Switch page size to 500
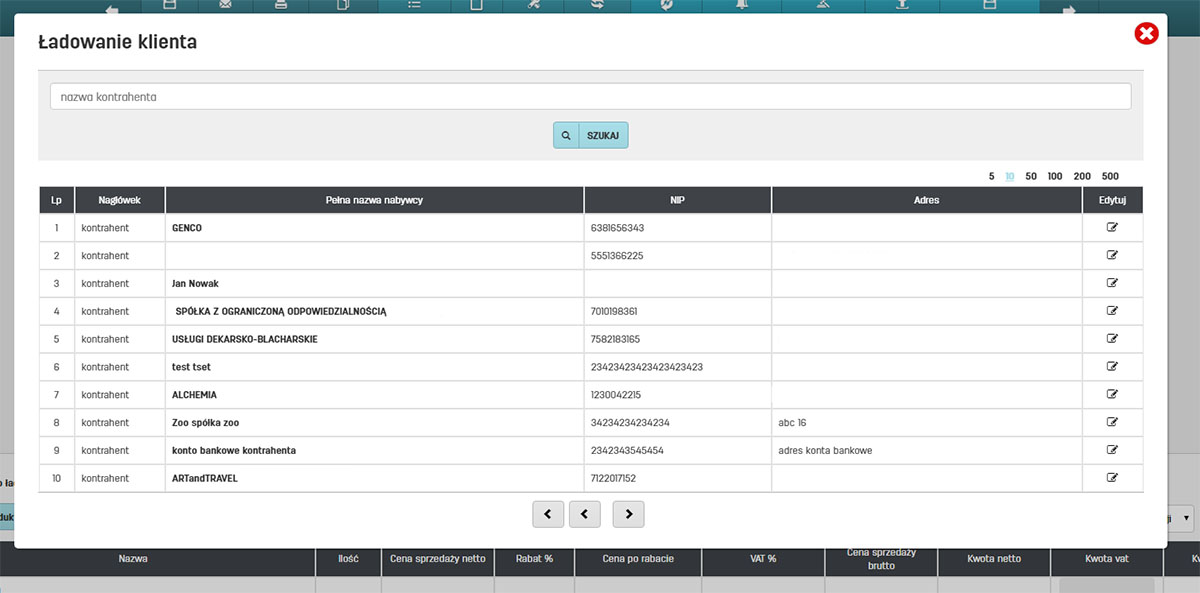This screenshot has height=593, width=1200. [1110, 176]
